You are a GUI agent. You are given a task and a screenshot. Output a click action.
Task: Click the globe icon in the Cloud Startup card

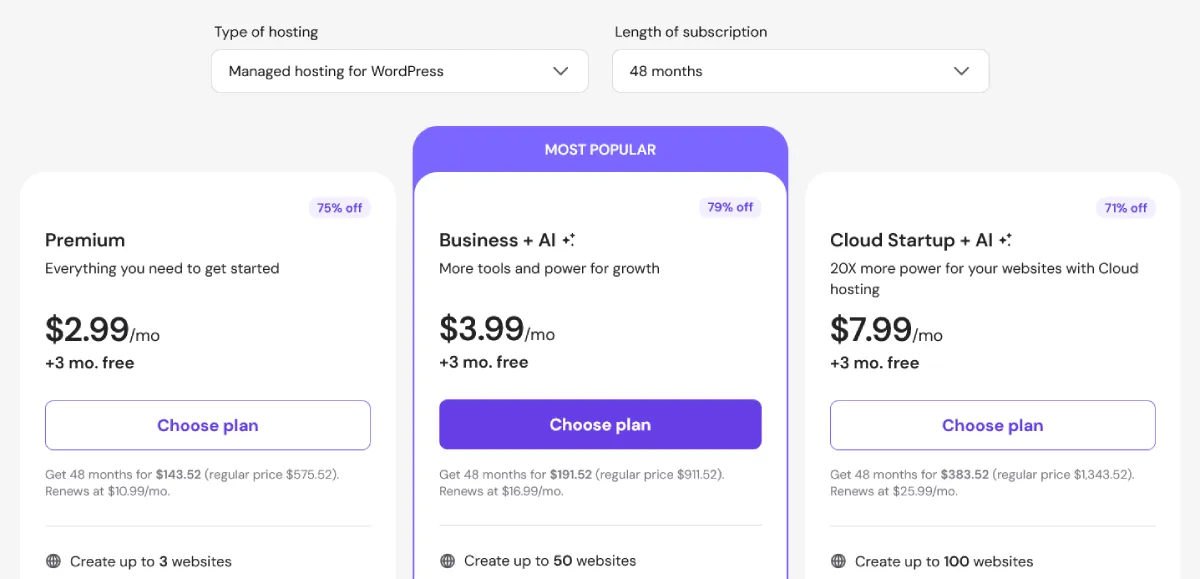click(x=837, y=562)
